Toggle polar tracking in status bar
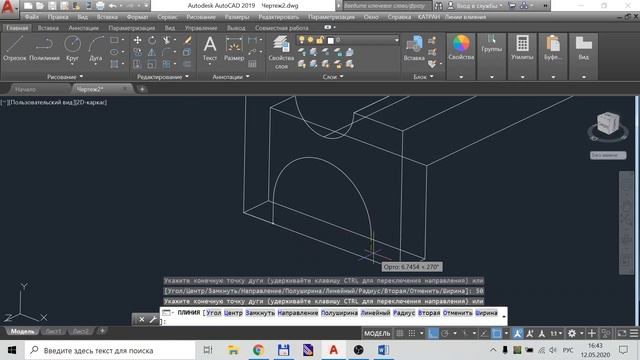Image resolution: width=640 pixels, height=360 pixels. (x=445, y=333)
